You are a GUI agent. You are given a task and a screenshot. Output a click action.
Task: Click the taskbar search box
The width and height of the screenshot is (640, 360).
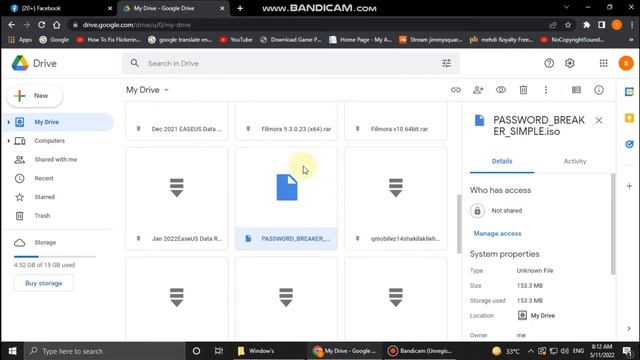105,351
